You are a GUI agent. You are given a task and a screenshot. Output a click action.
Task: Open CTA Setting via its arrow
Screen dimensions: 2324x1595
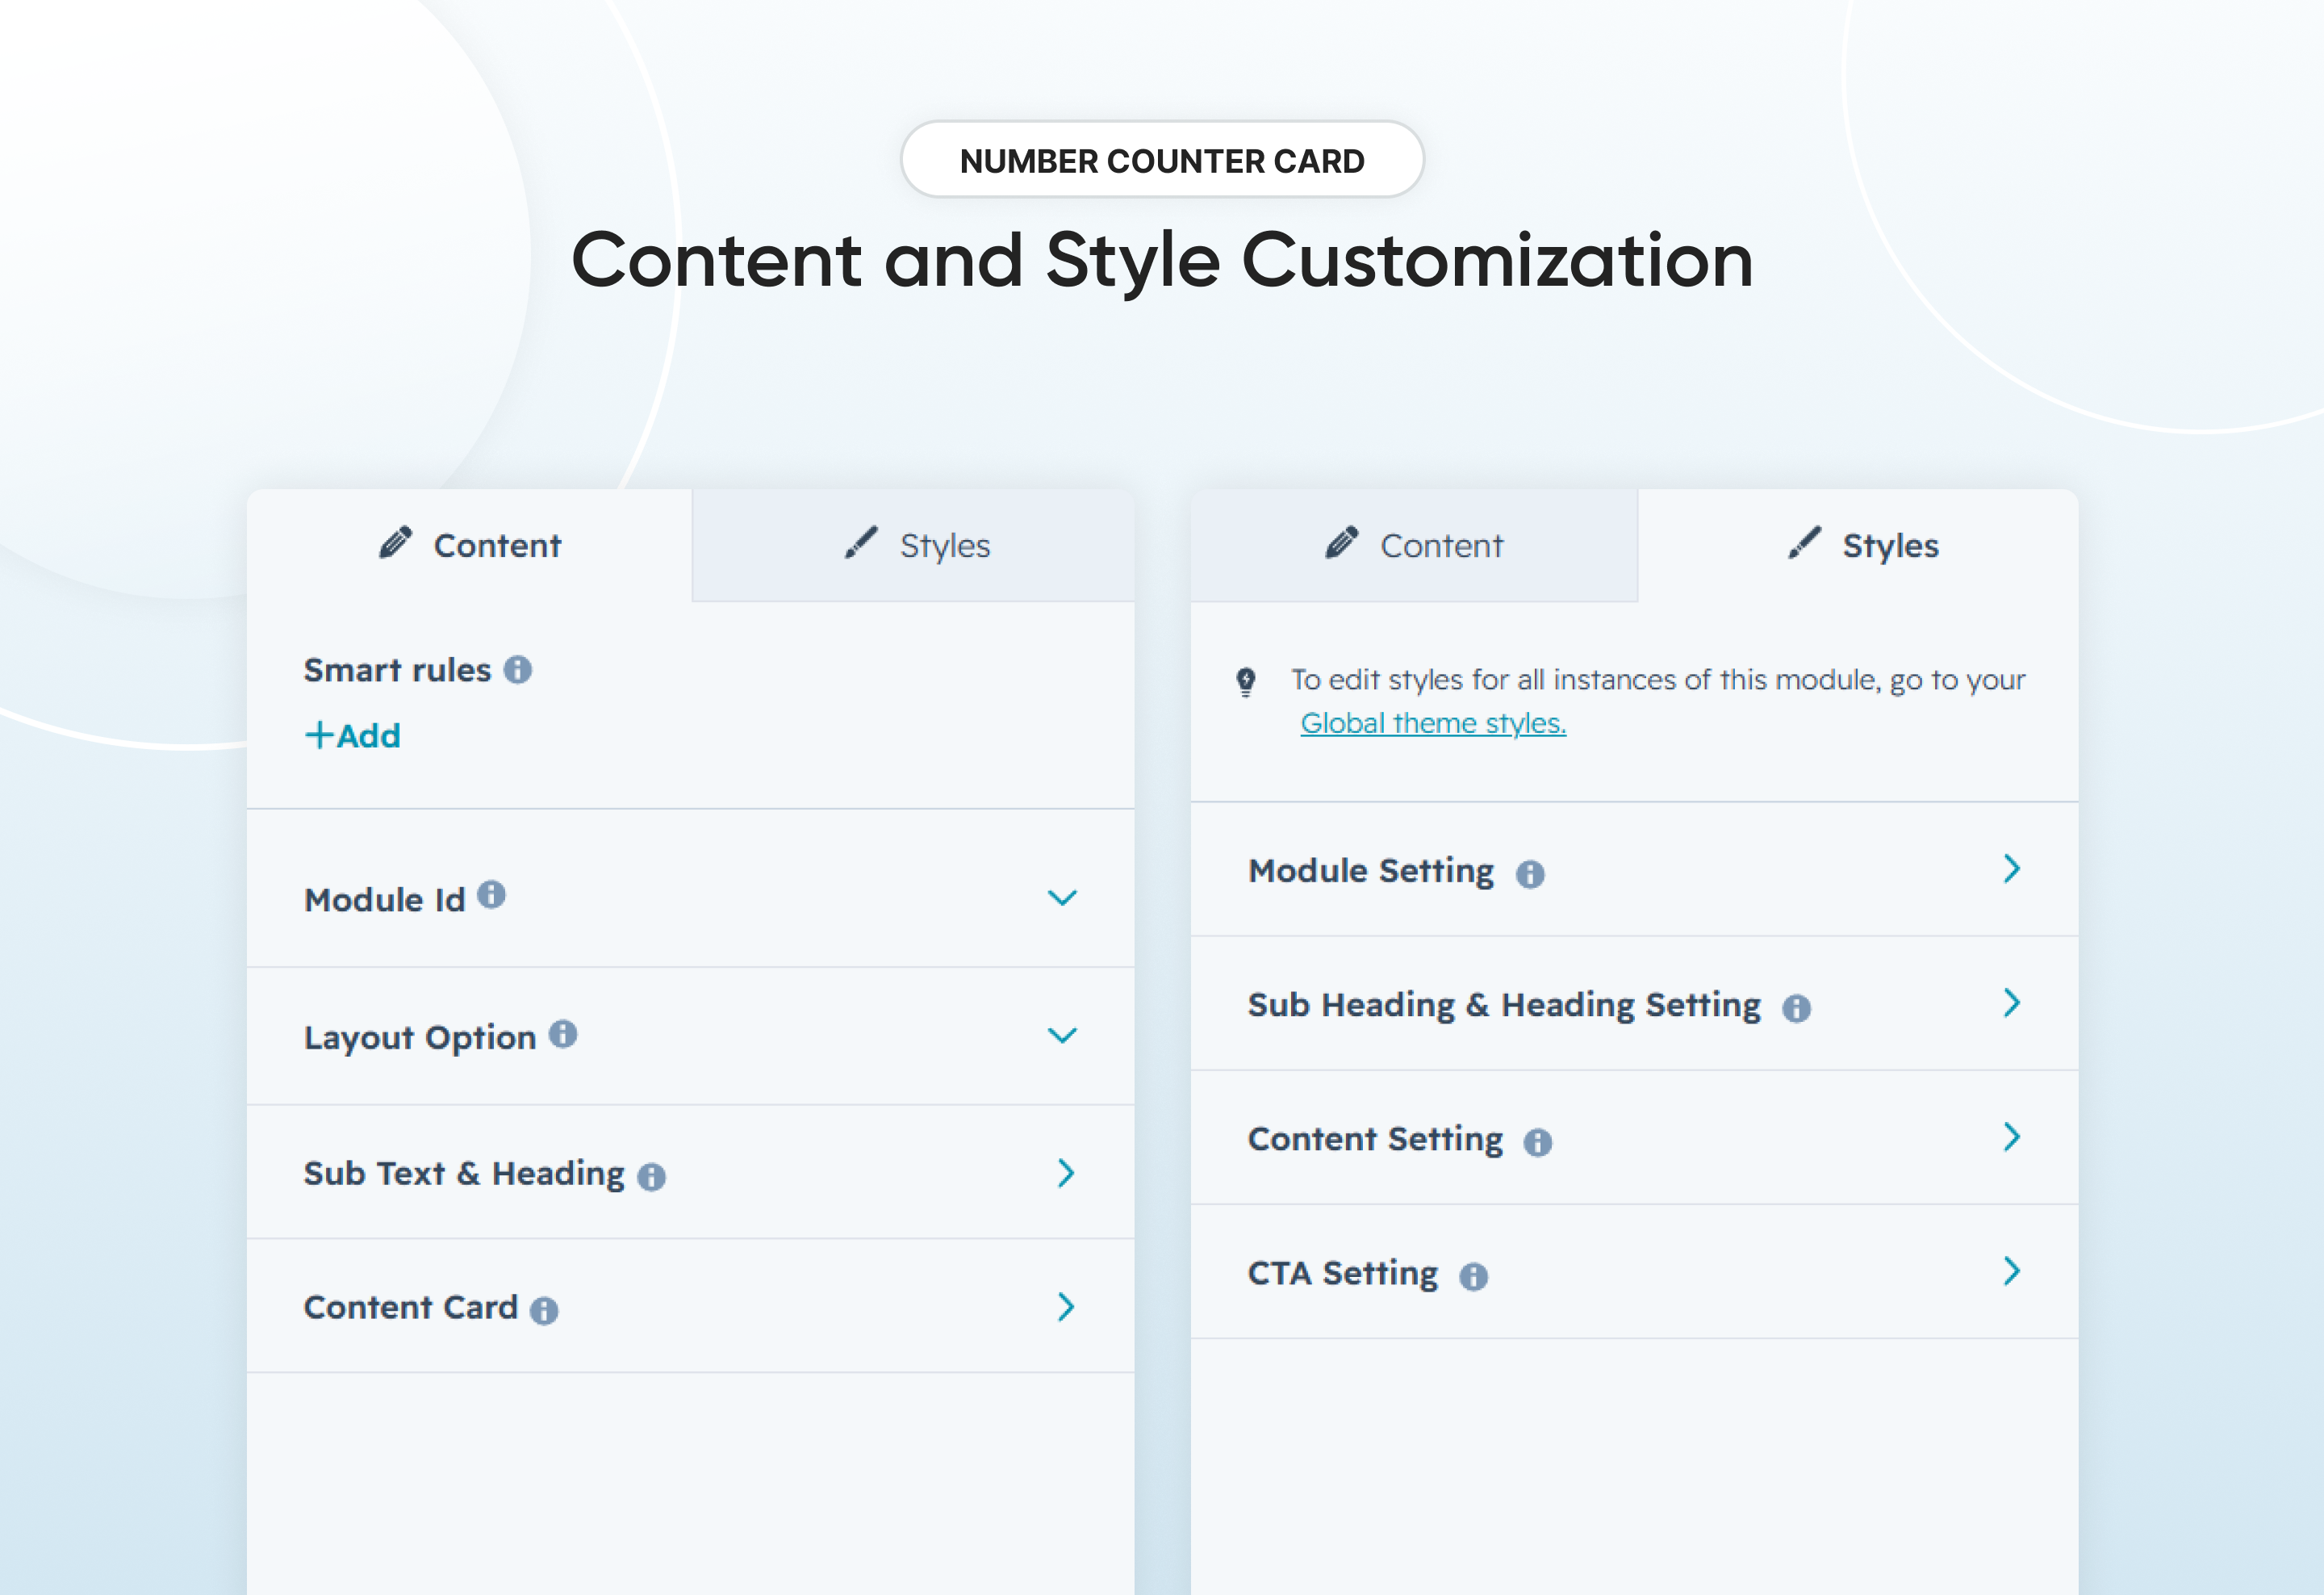tap(2012, 1271)
